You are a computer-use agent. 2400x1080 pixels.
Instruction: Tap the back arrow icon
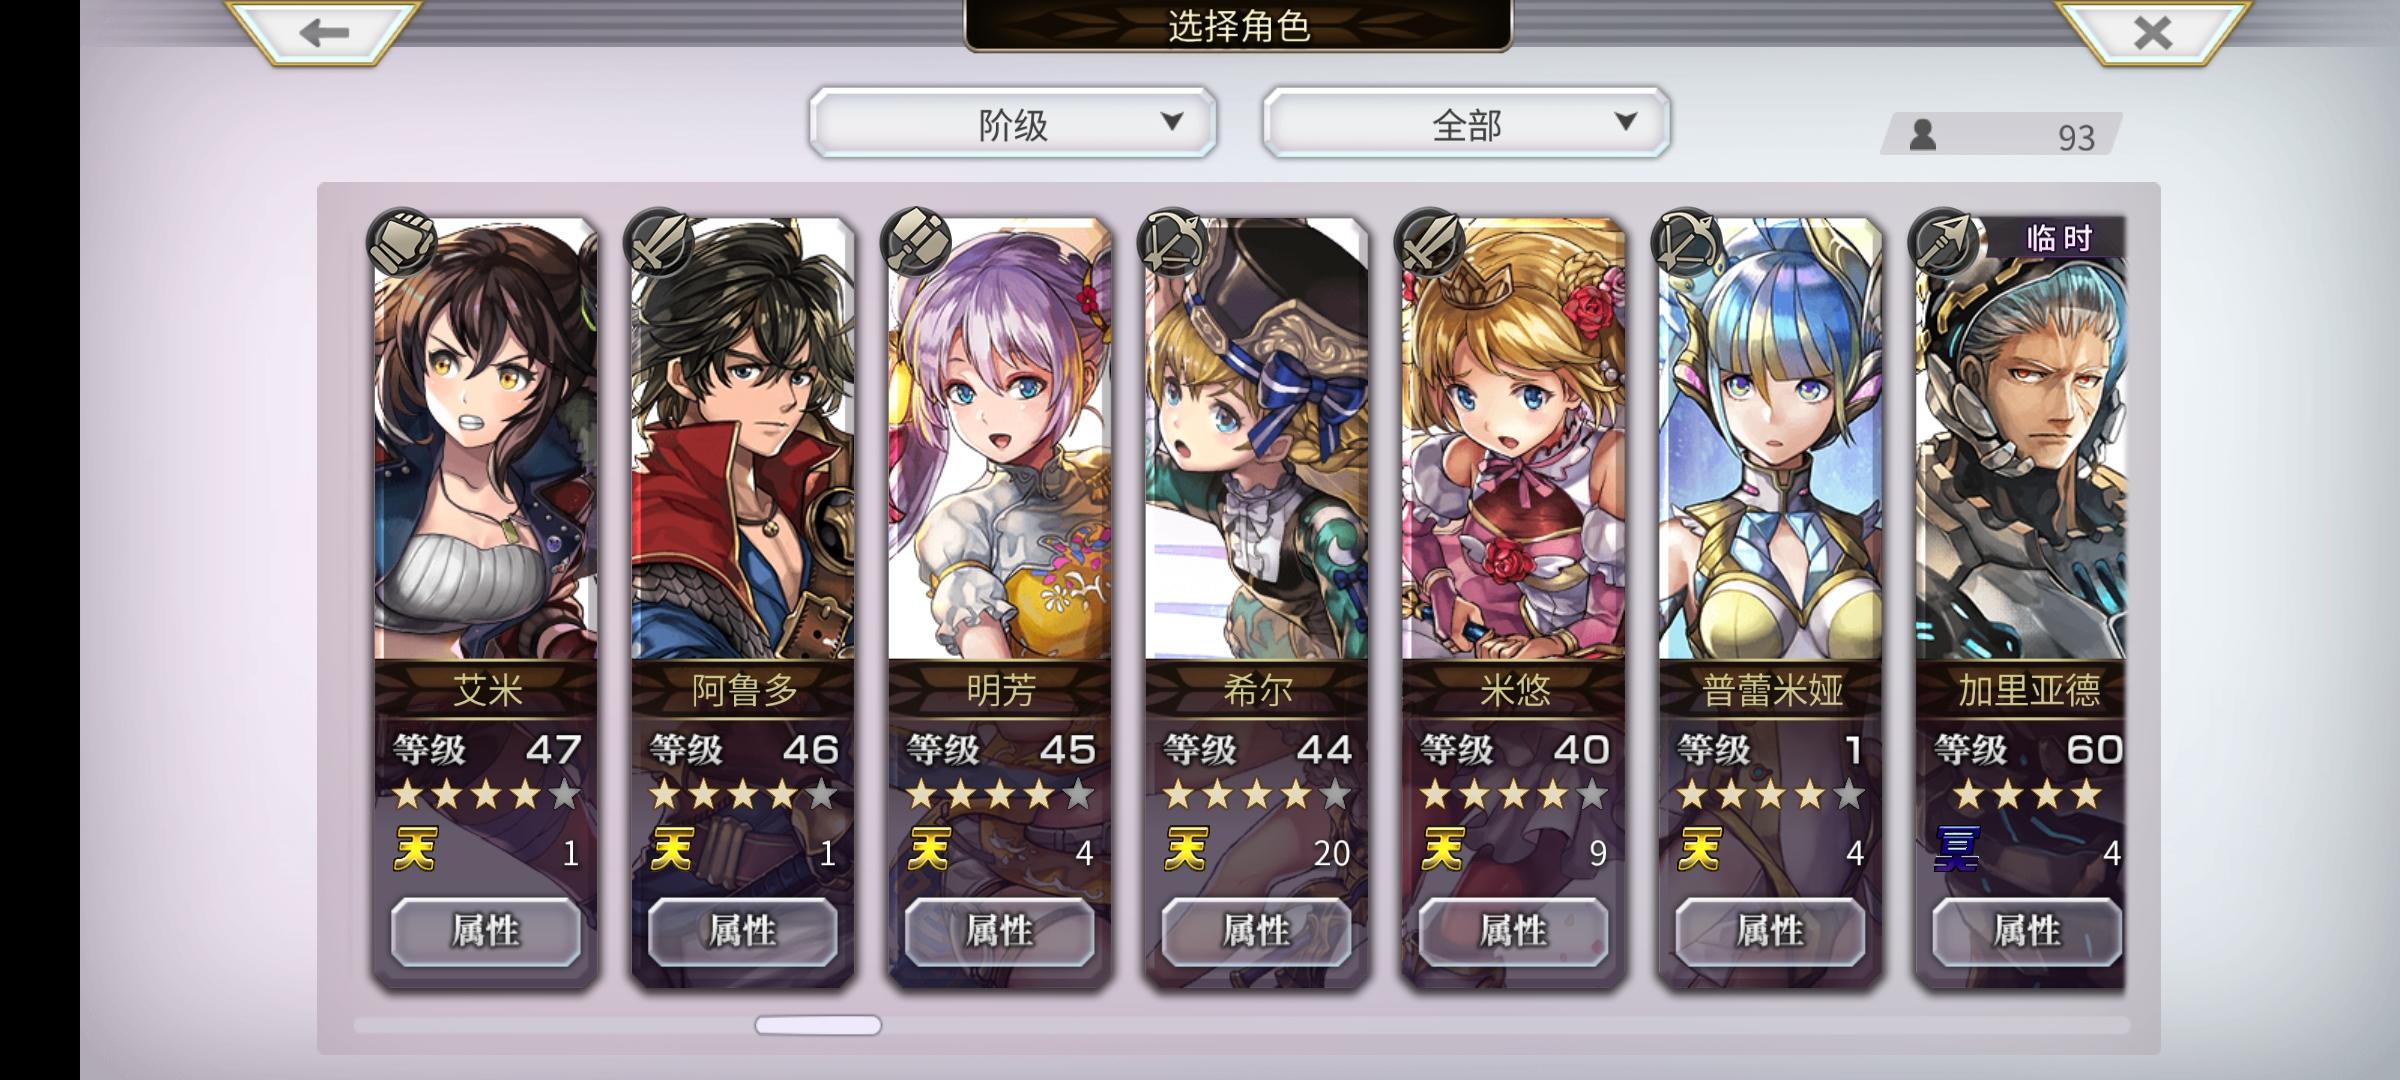[x=324, y=33]
